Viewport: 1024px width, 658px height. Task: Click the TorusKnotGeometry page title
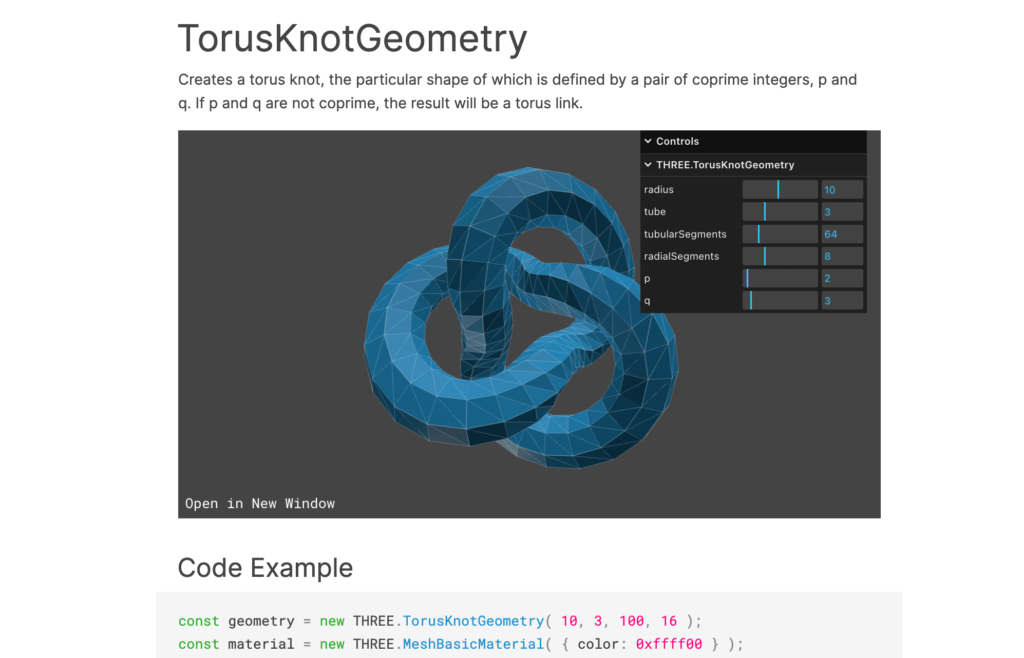point(352,39)
